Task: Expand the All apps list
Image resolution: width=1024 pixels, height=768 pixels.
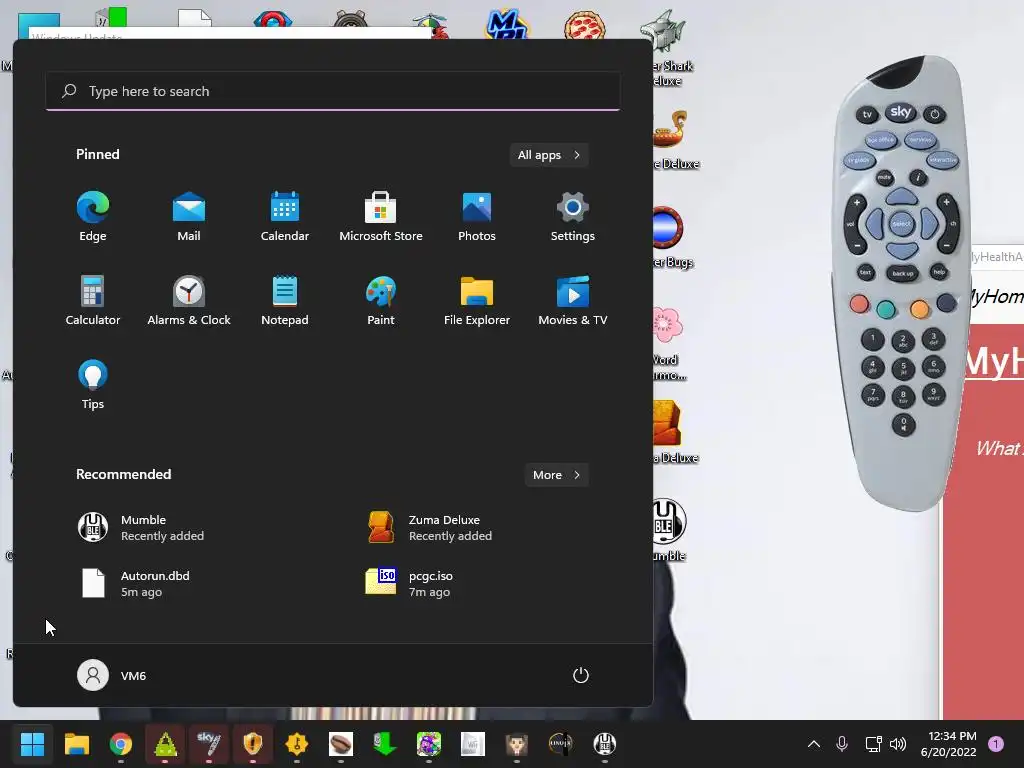Action: point(549,155)
